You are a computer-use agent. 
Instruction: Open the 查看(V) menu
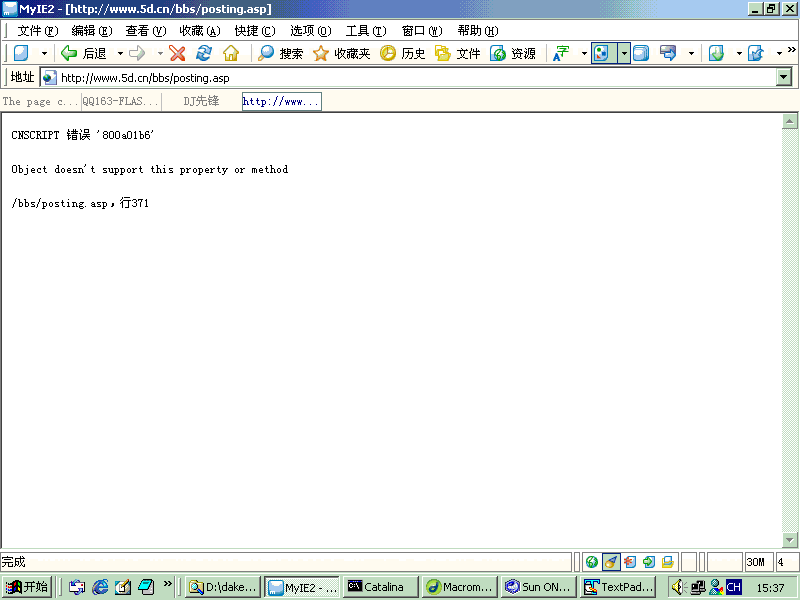click(146, 31)
